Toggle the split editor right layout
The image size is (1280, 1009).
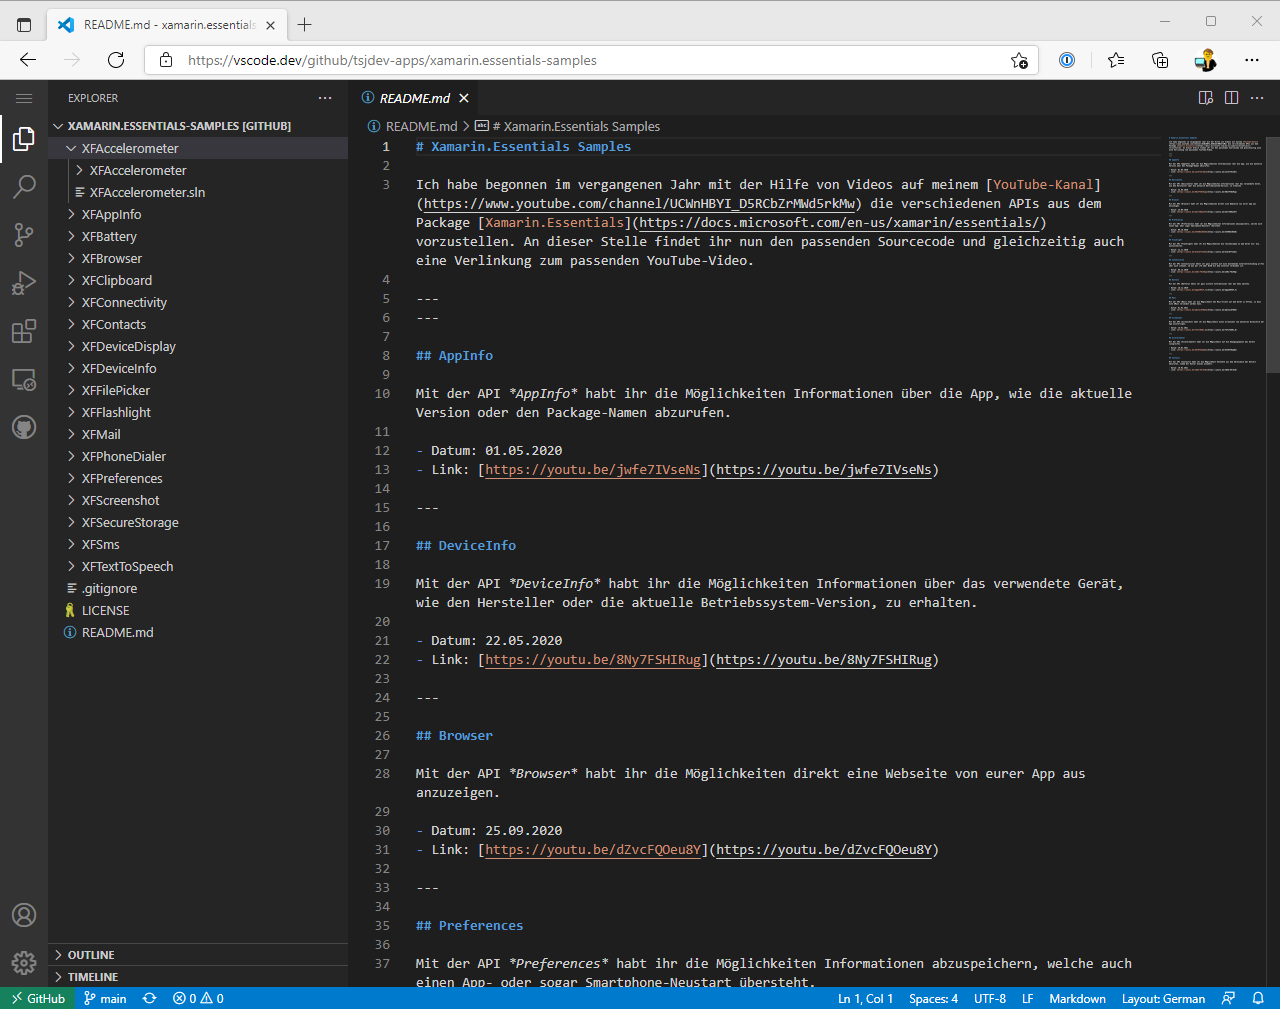(x=1231, y=98)
